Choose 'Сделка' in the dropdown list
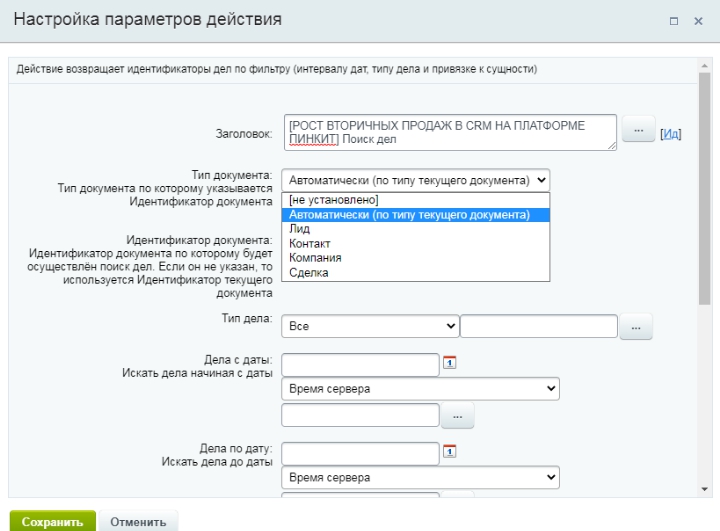Screen dimensions: 720x531 [x=309, y=272]
